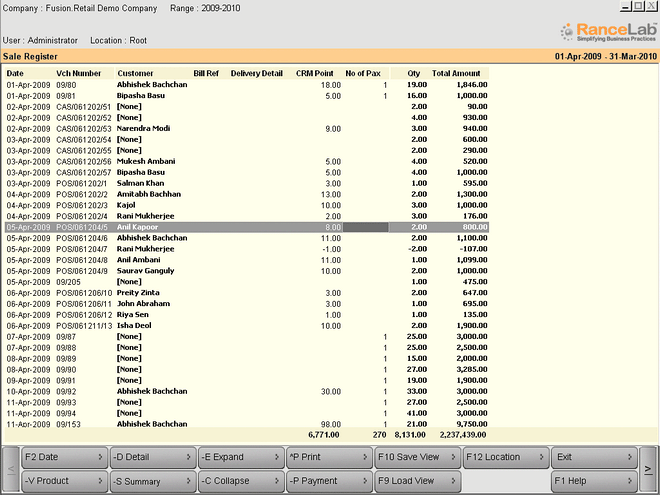
Task: Print the register using ^P Print
Action: pos(327,457)
